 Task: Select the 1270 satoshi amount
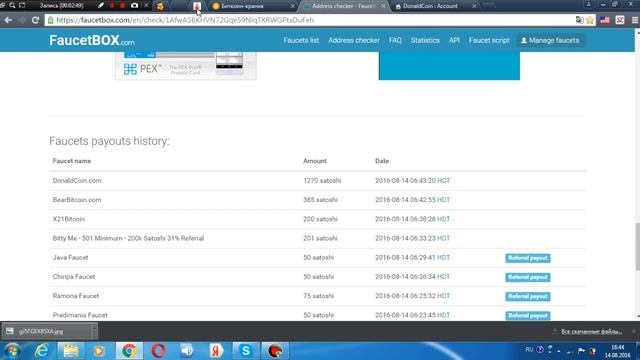tap(322, 180)
